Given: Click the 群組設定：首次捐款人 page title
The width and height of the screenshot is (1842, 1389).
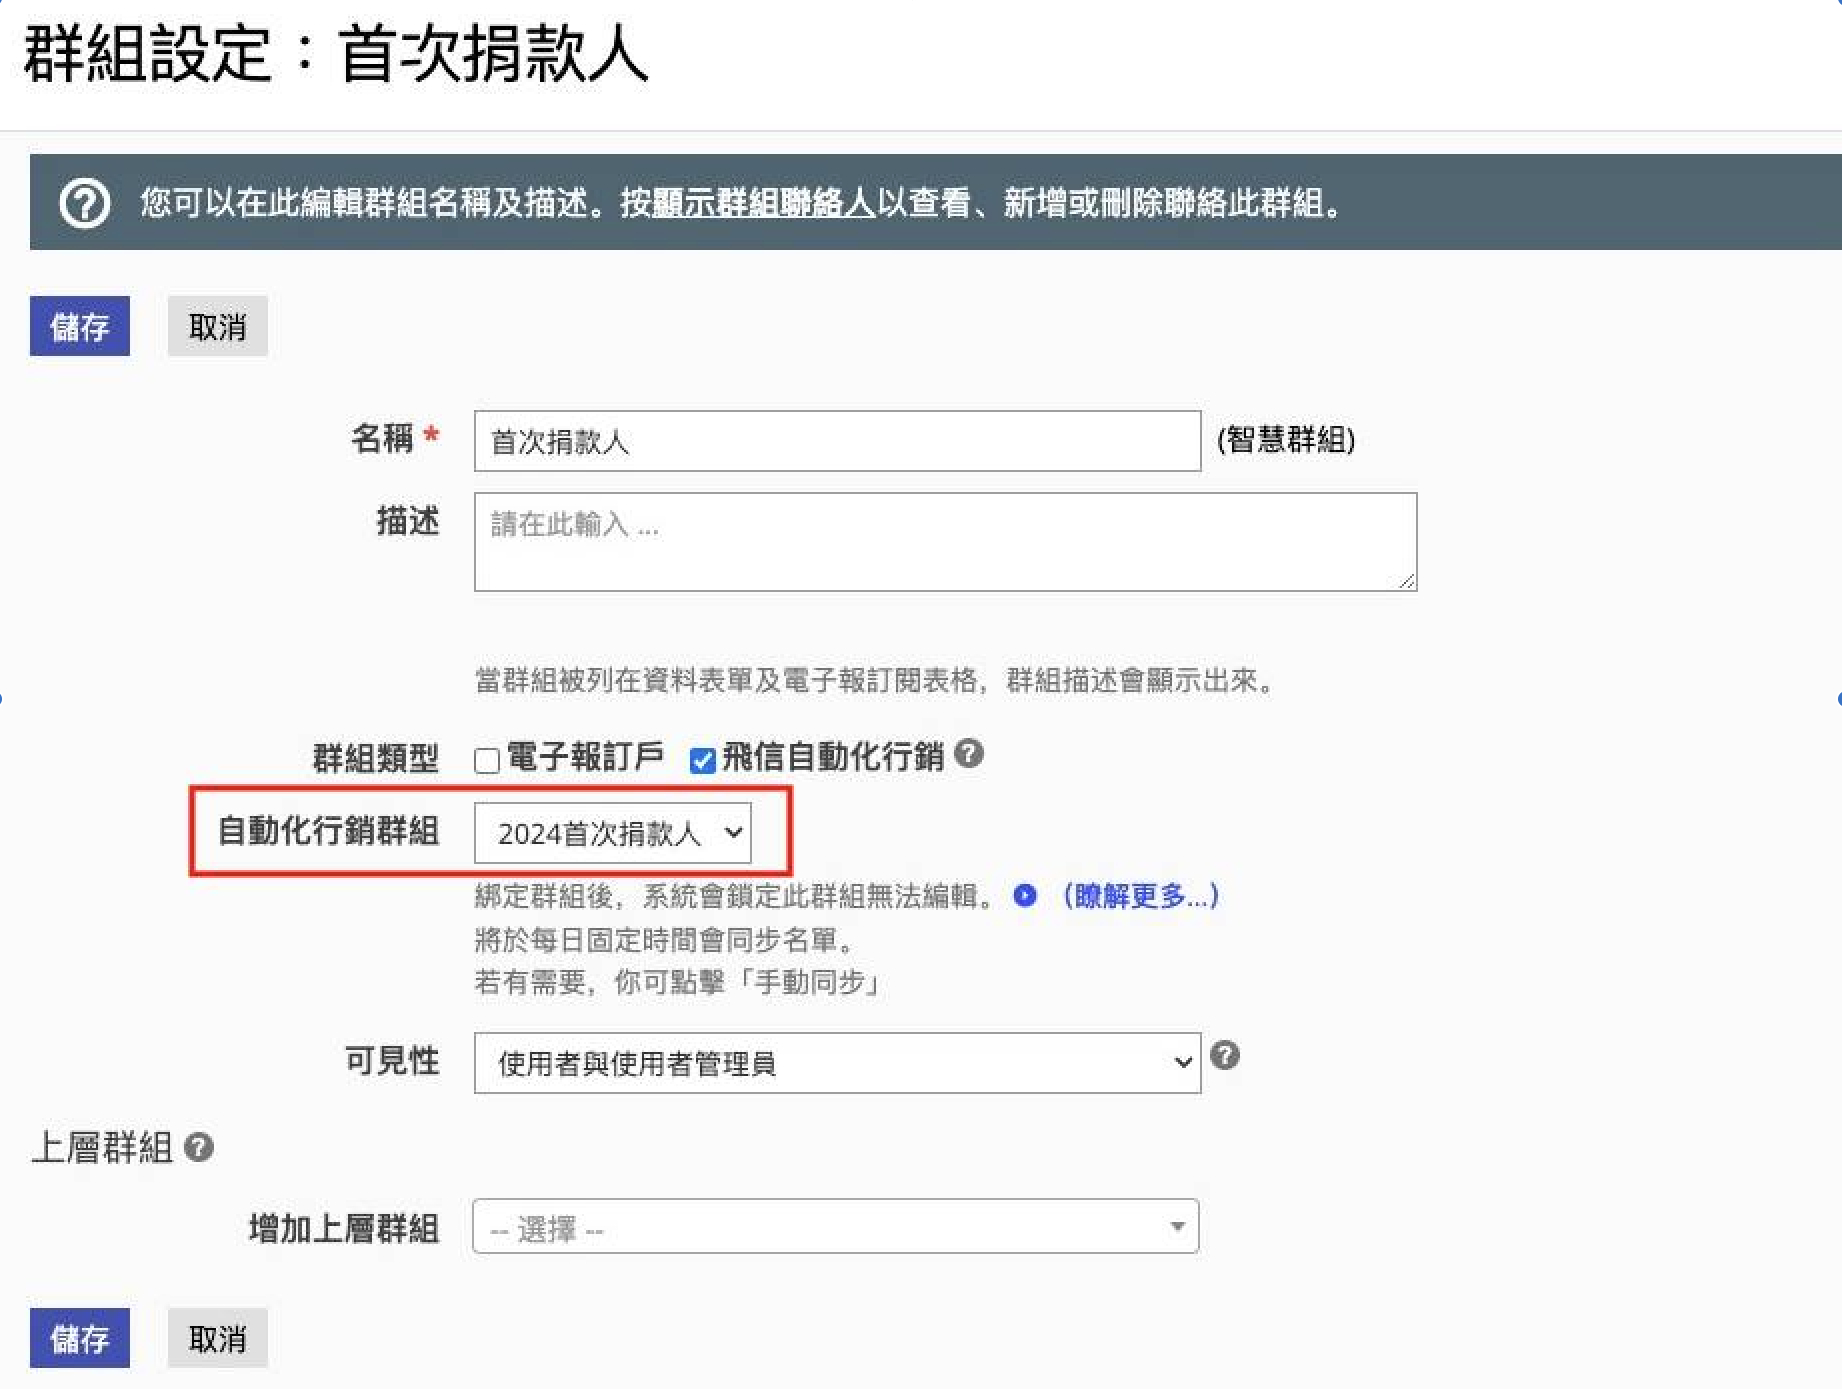Looking at the screenshot, I should pyautogui.click(x=336, y=54).
